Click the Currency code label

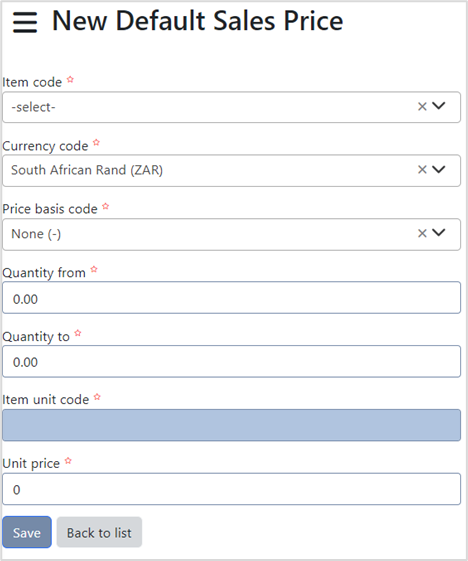pyautogui.click(x=45, y=146)
